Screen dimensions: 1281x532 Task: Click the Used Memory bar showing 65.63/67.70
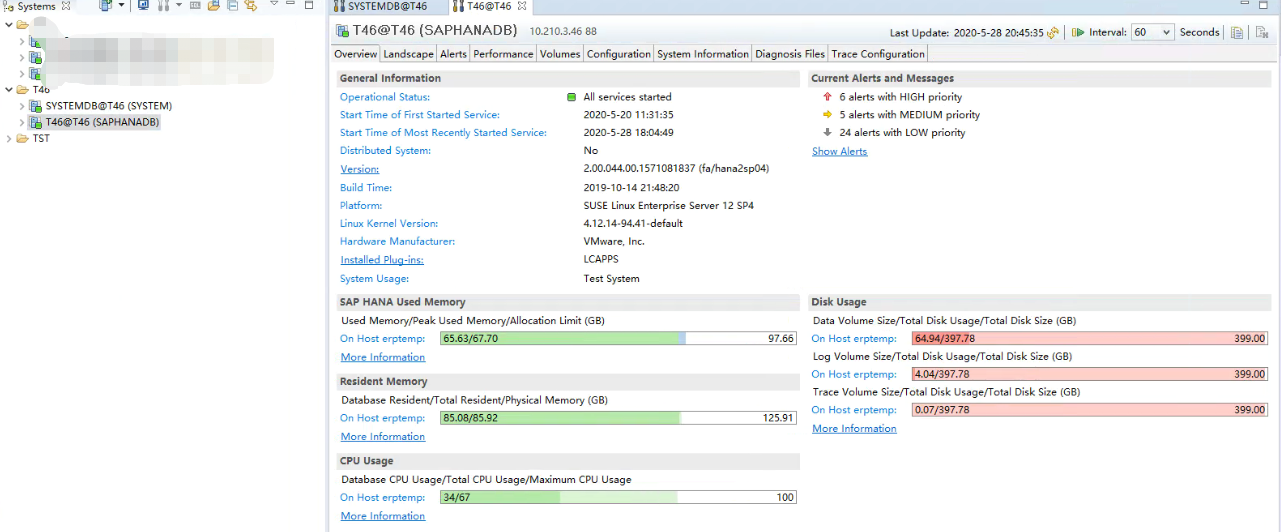pyautogui.click(x=618, y=339)
